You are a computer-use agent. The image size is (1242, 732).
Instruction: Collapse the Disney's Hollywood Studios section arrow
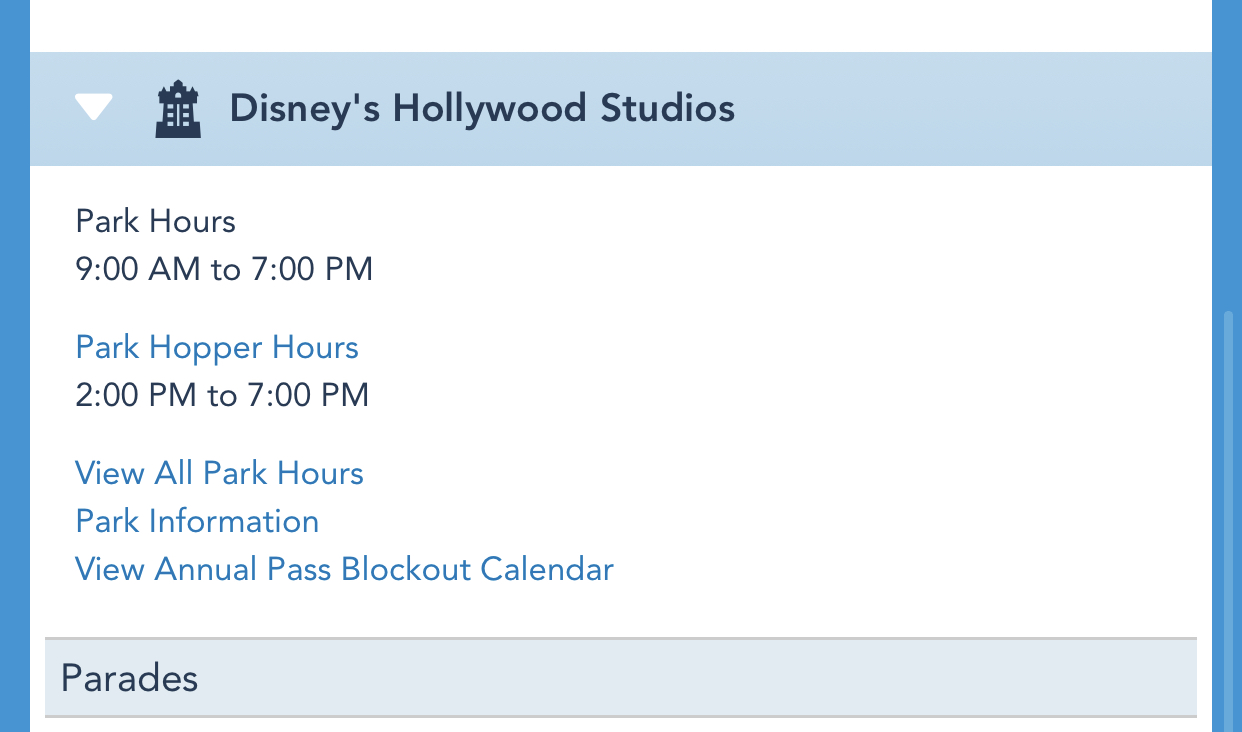(94, 107)
